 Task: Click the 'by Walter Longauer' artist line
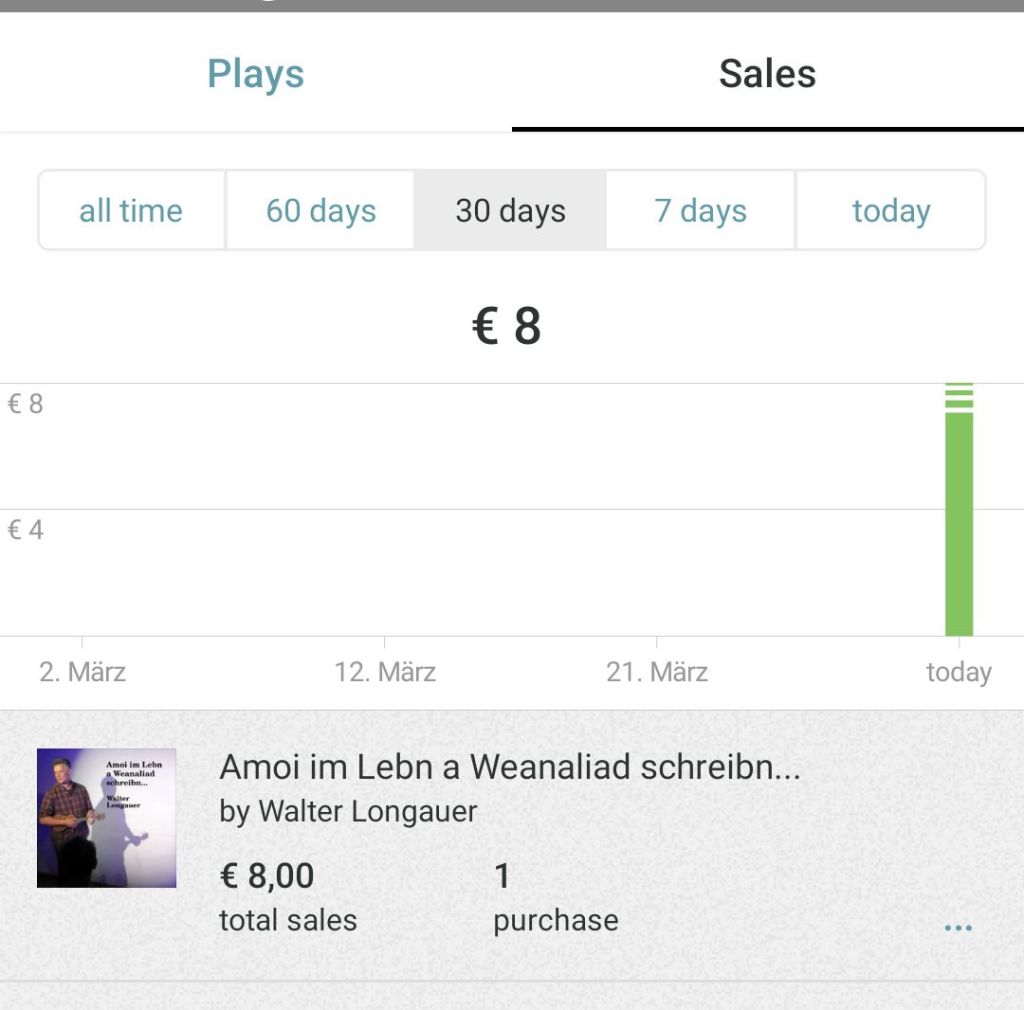pos(348,811)
